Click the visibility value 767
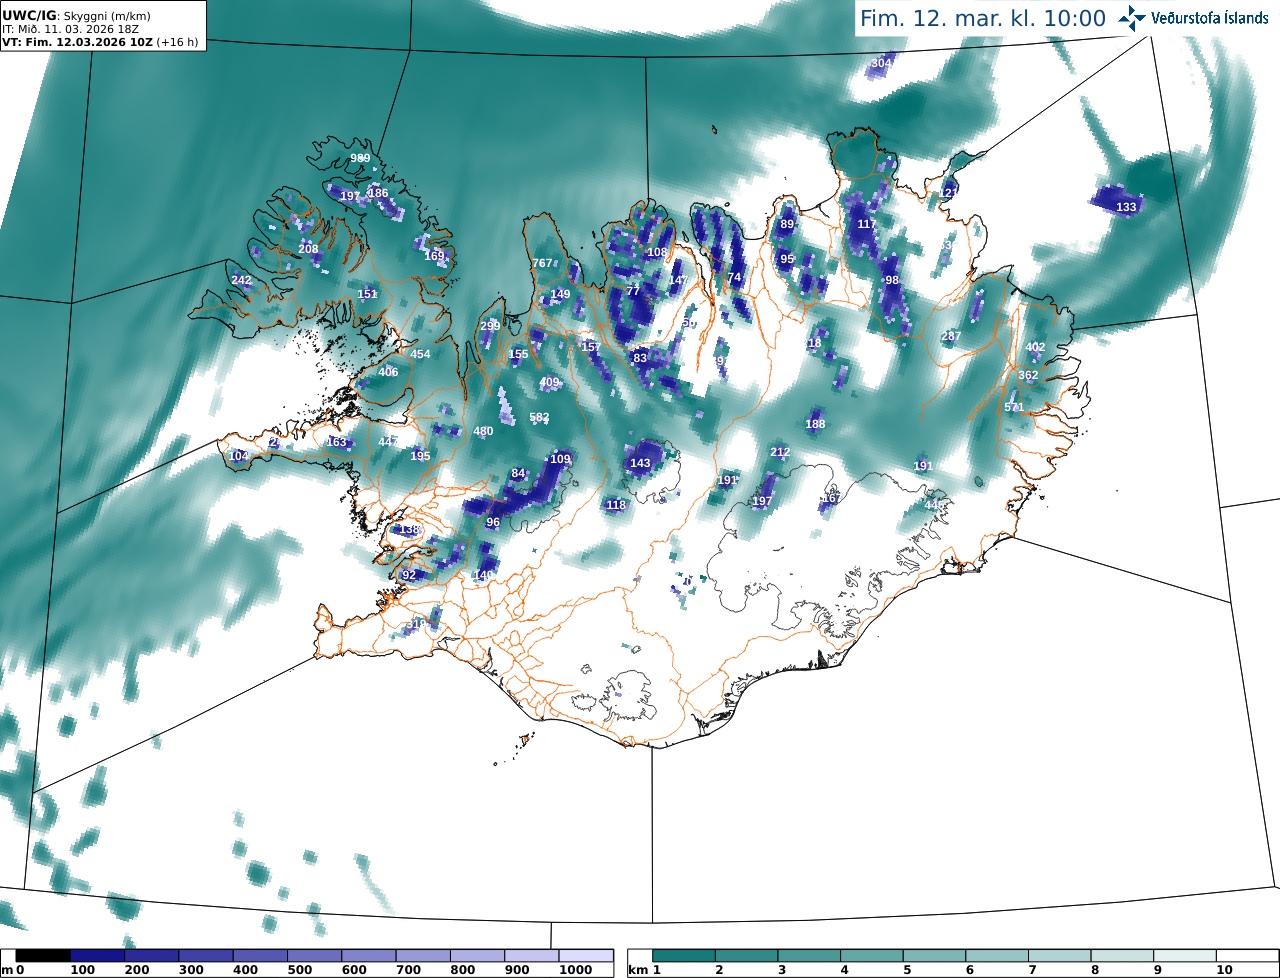1280x978 pixels. coord(542,263)
